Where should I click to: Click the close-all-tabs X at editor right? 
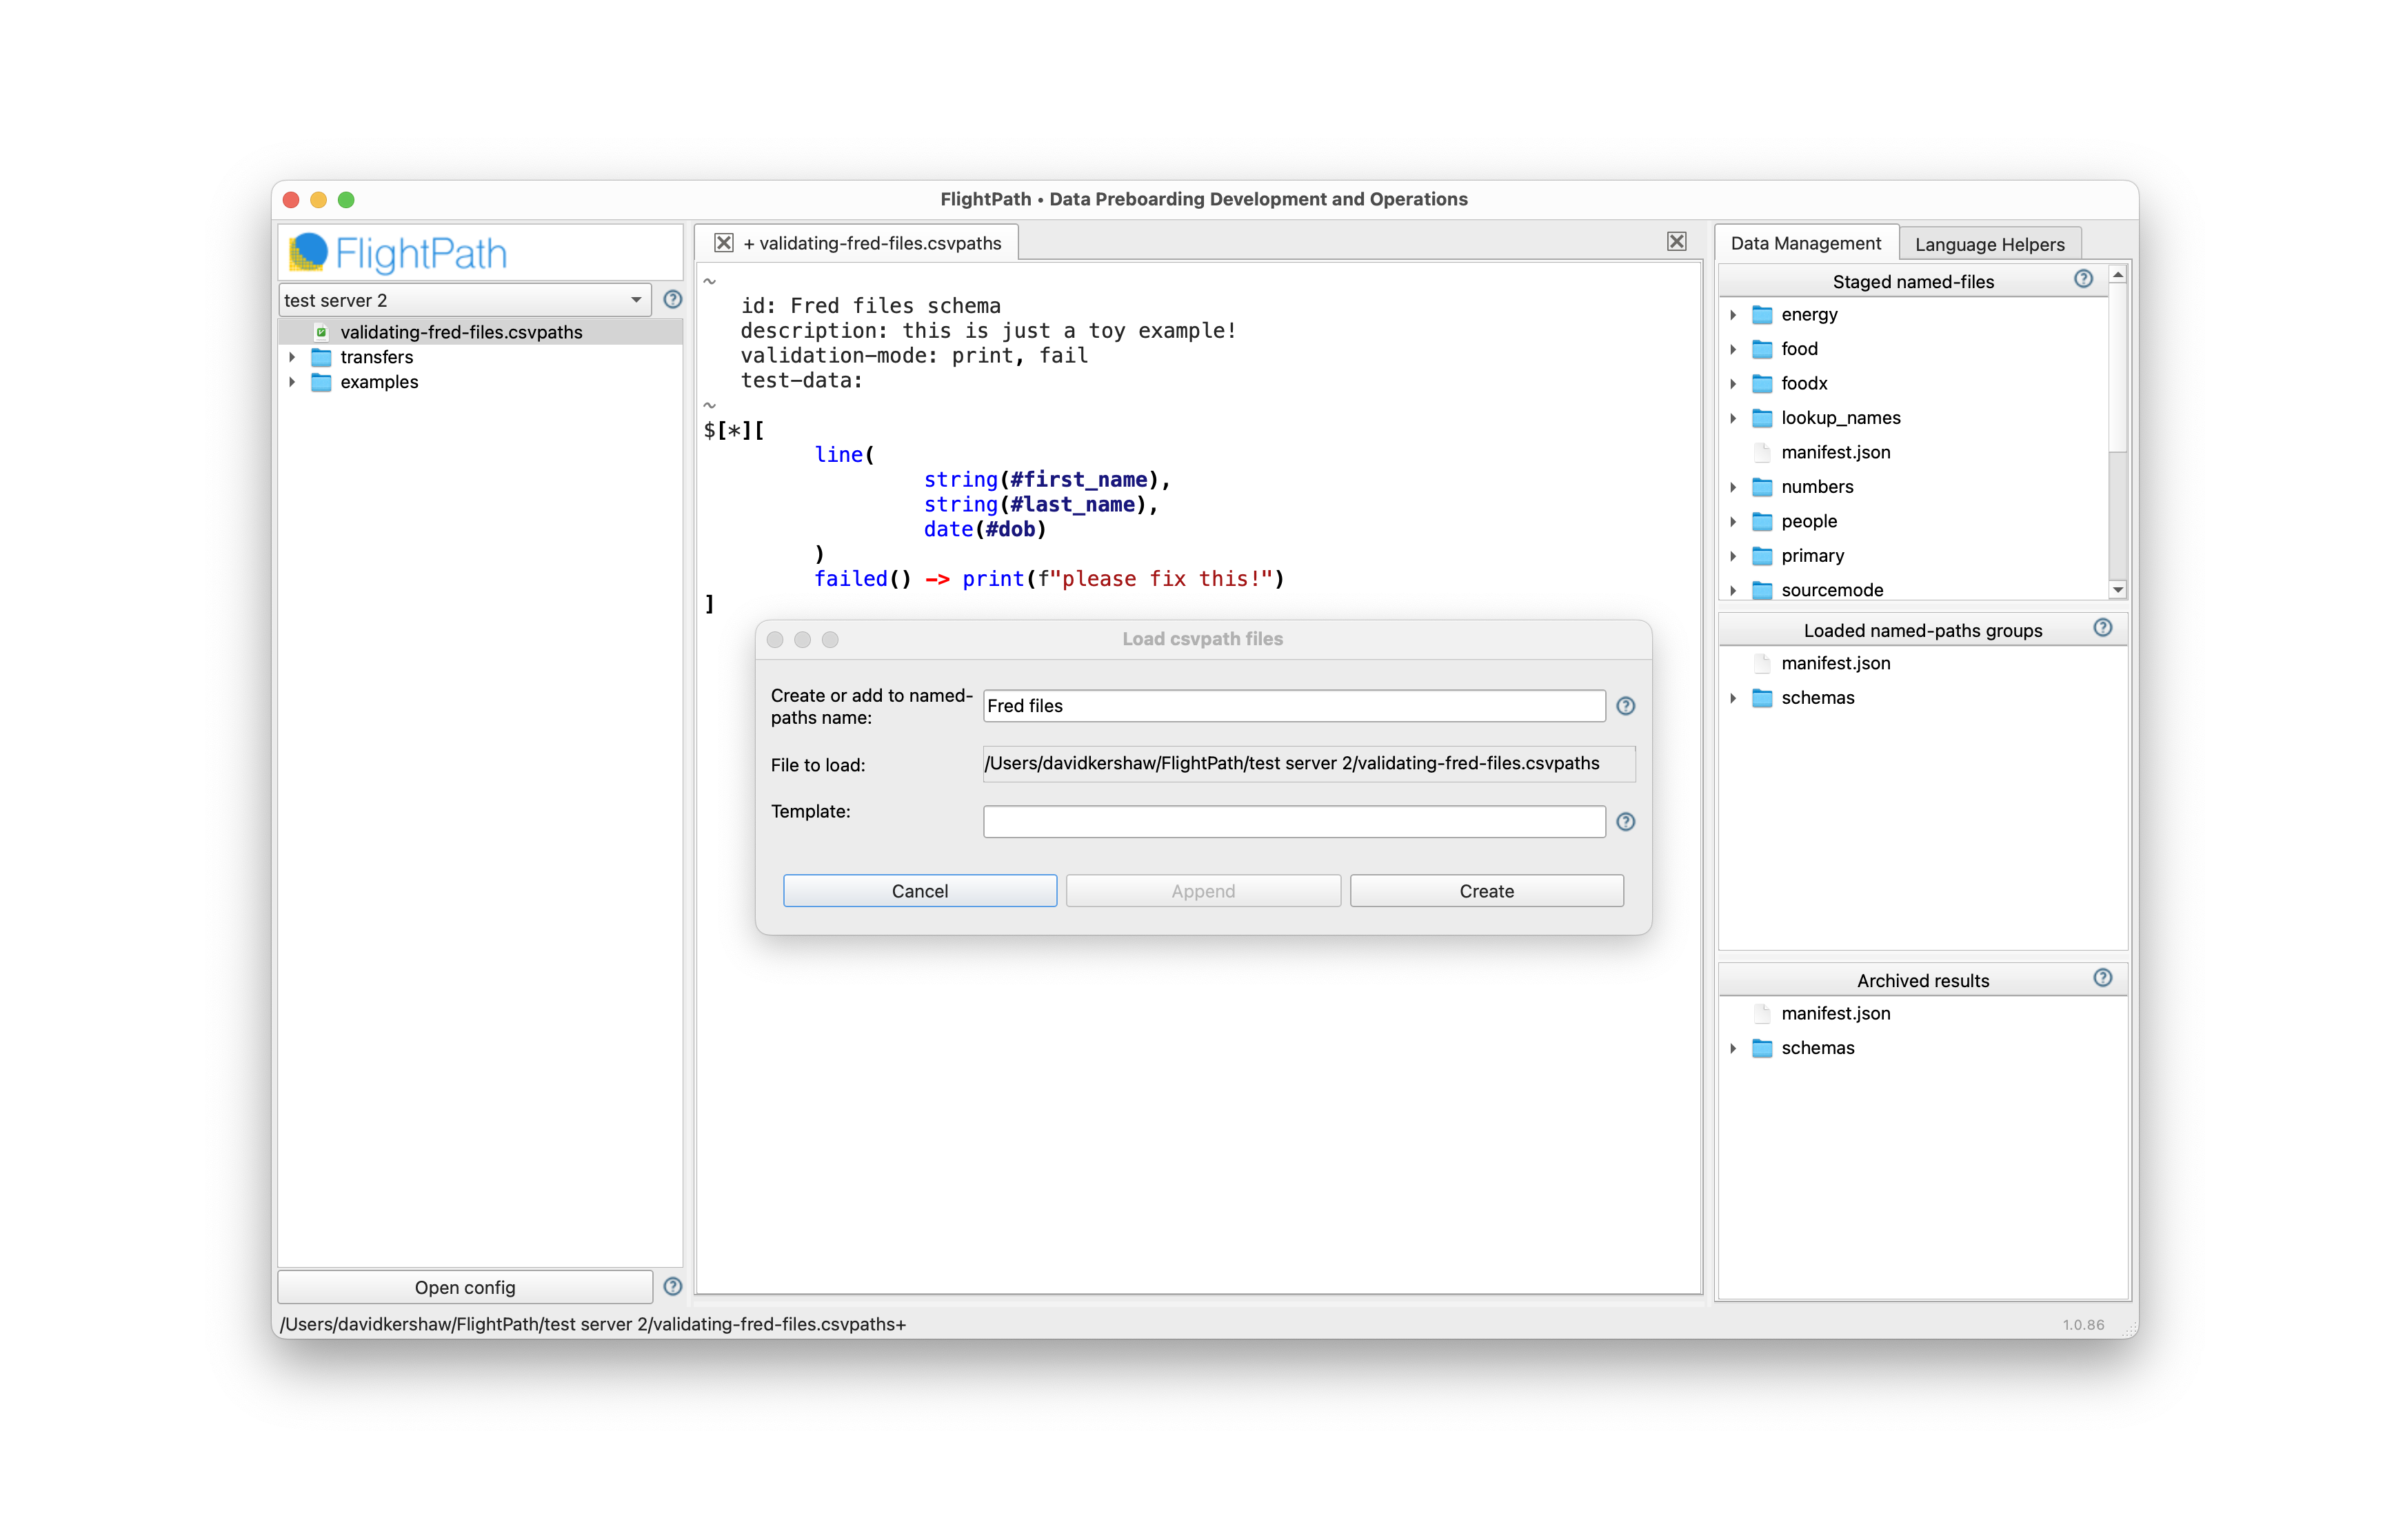point(1676,242)
